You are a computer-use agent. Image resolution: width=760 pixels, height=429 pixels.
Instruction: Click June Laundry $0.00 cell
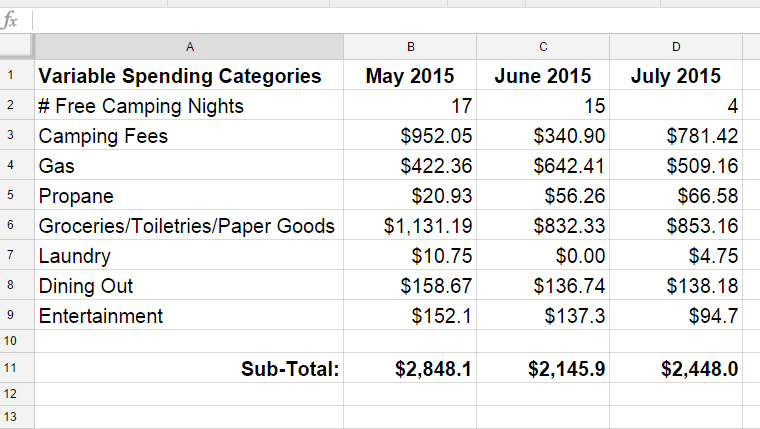543,255
